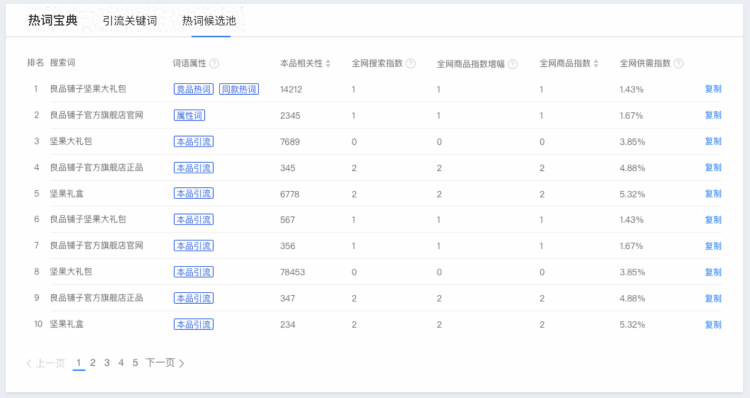Show help tooltip for 全网搜索指数
The height and width of the screenshot is (398, 750).
coord(410,63)
